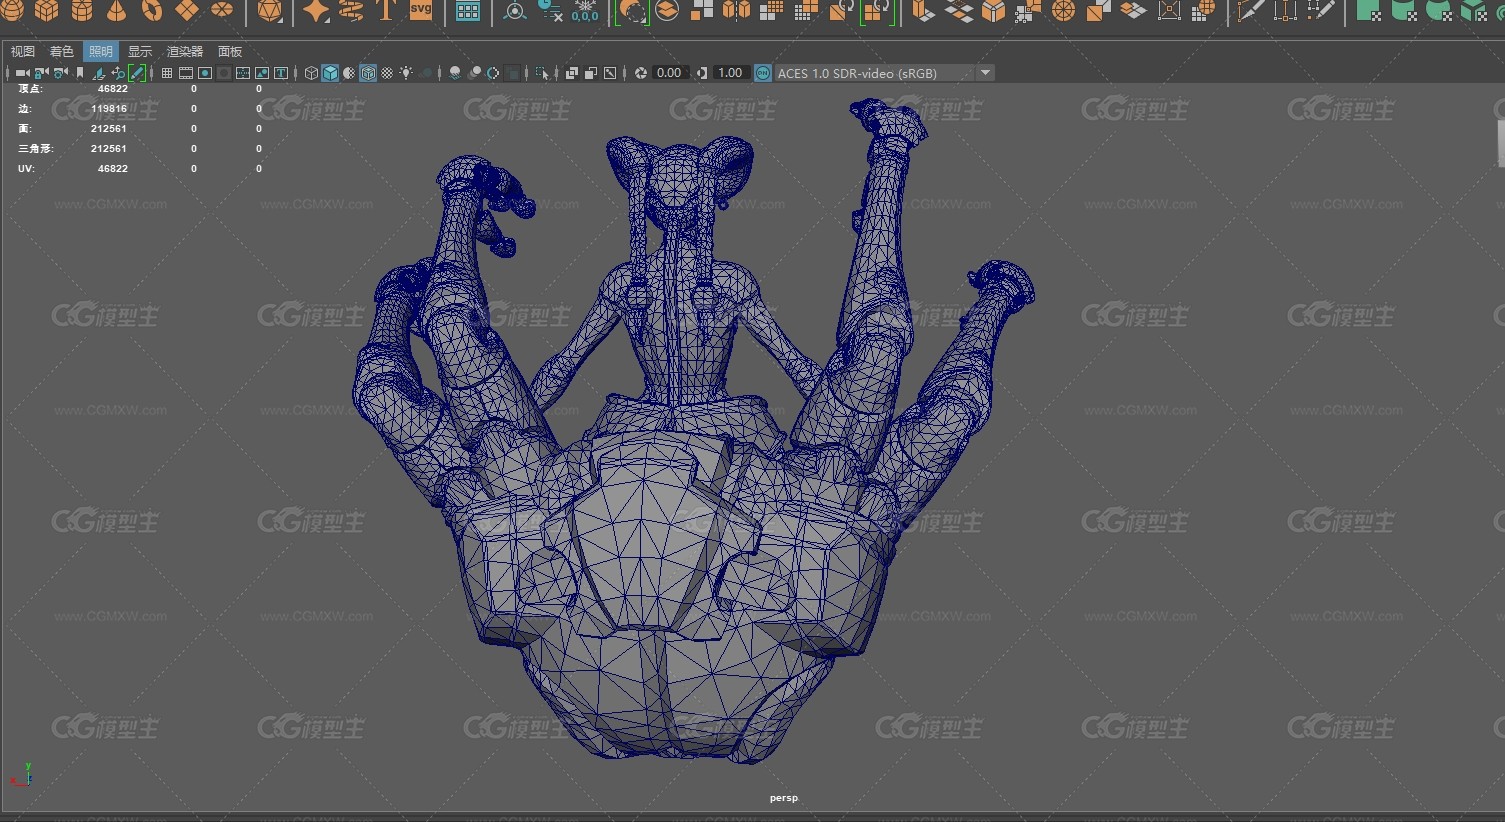Screen dimensions: 1505x822
Task: Create polygon type text (T icon)
Action: click(x=386, y=10)
